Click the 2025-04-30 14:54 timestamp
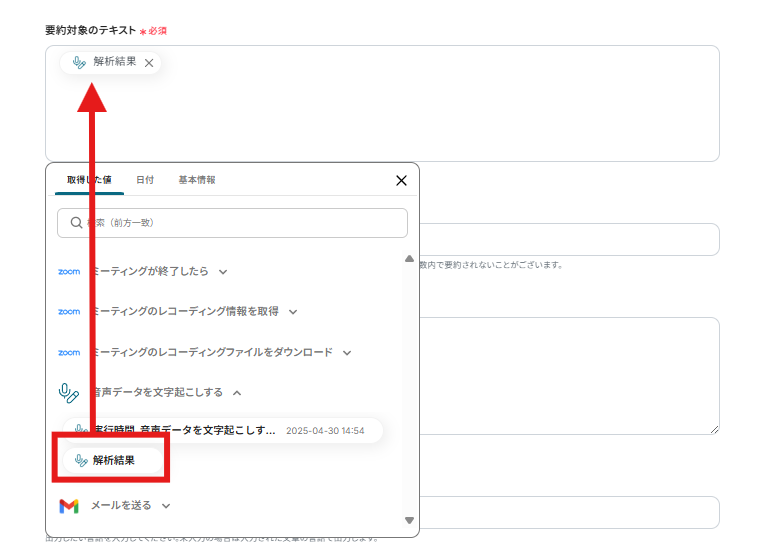Viewport: 760px width, 543px height. pyautogui.click(x=325, y=431)
